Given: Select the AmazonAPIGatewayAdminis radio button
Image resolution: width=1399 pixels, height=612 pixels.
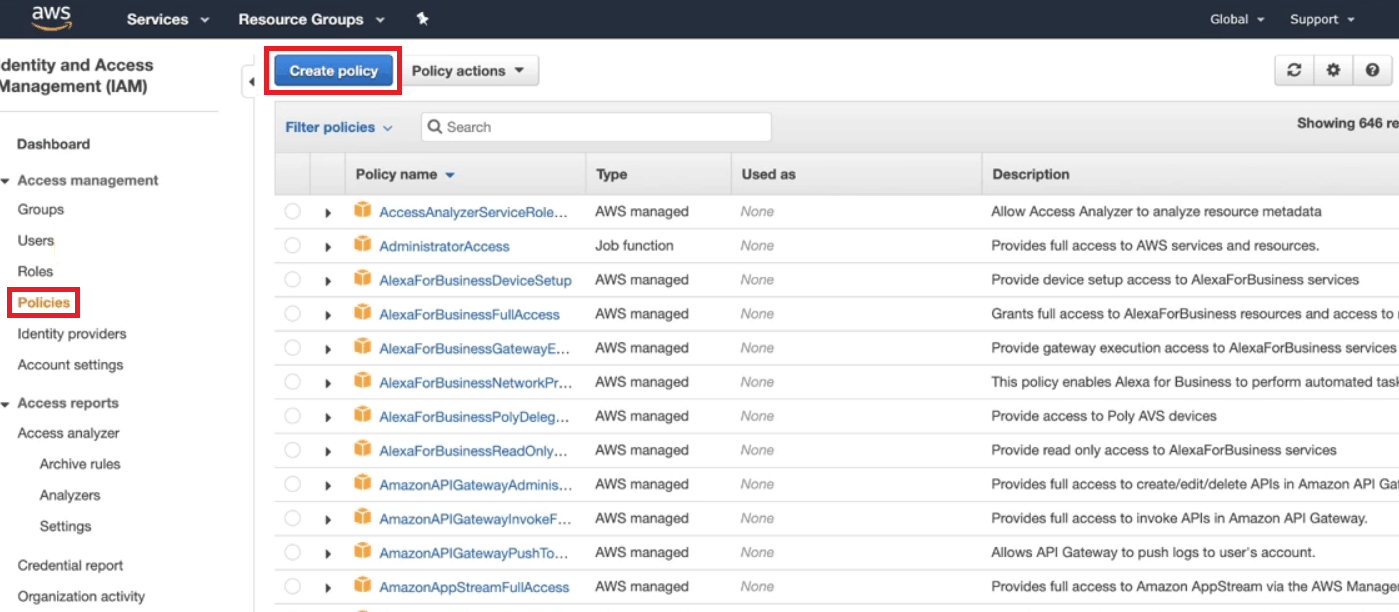Looking at the screenshot, I should click(x=292, y=484).
